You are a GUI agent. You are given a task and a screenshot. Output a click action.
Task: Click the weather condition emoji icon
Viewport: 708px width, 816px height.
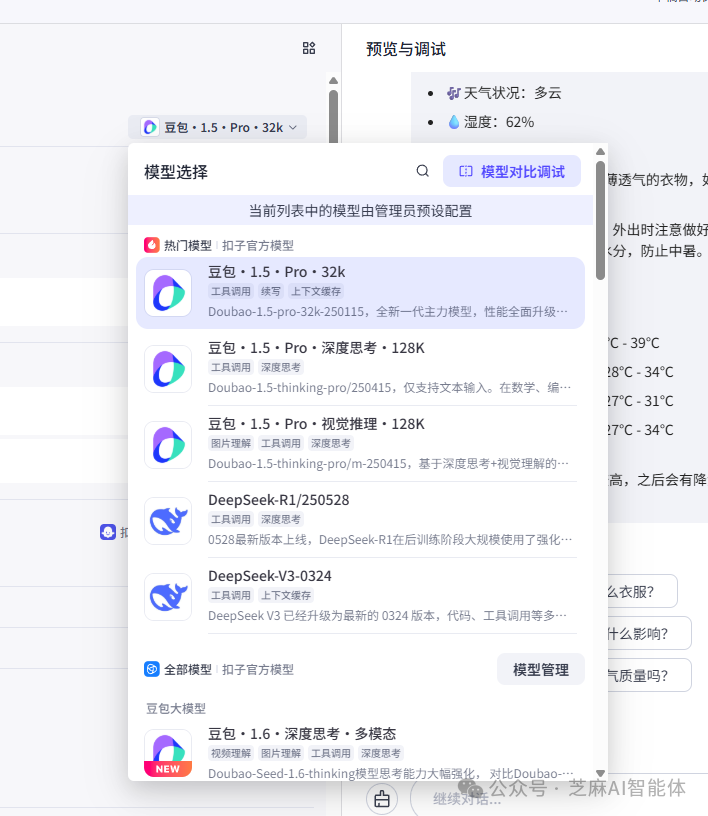[454, 93]
